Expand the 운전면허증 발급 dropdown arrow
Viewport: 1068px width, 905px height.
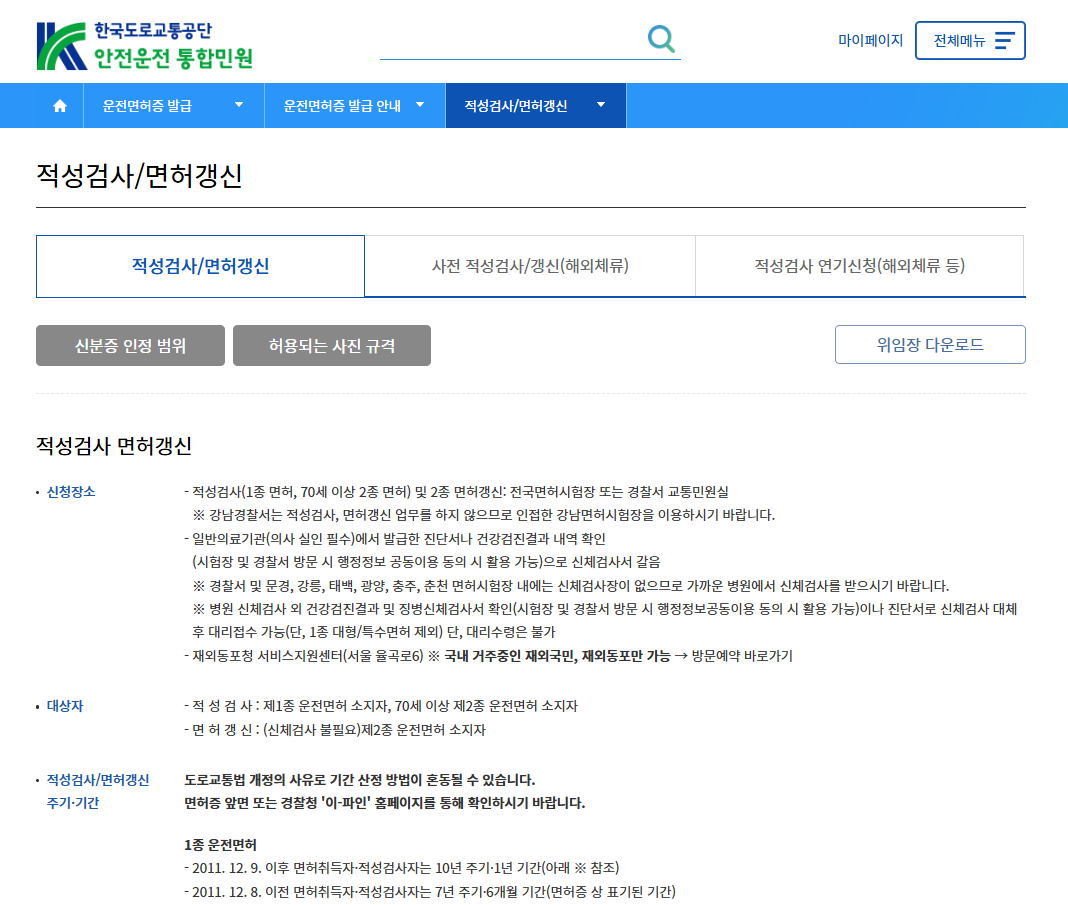click(x=239, y=105)
